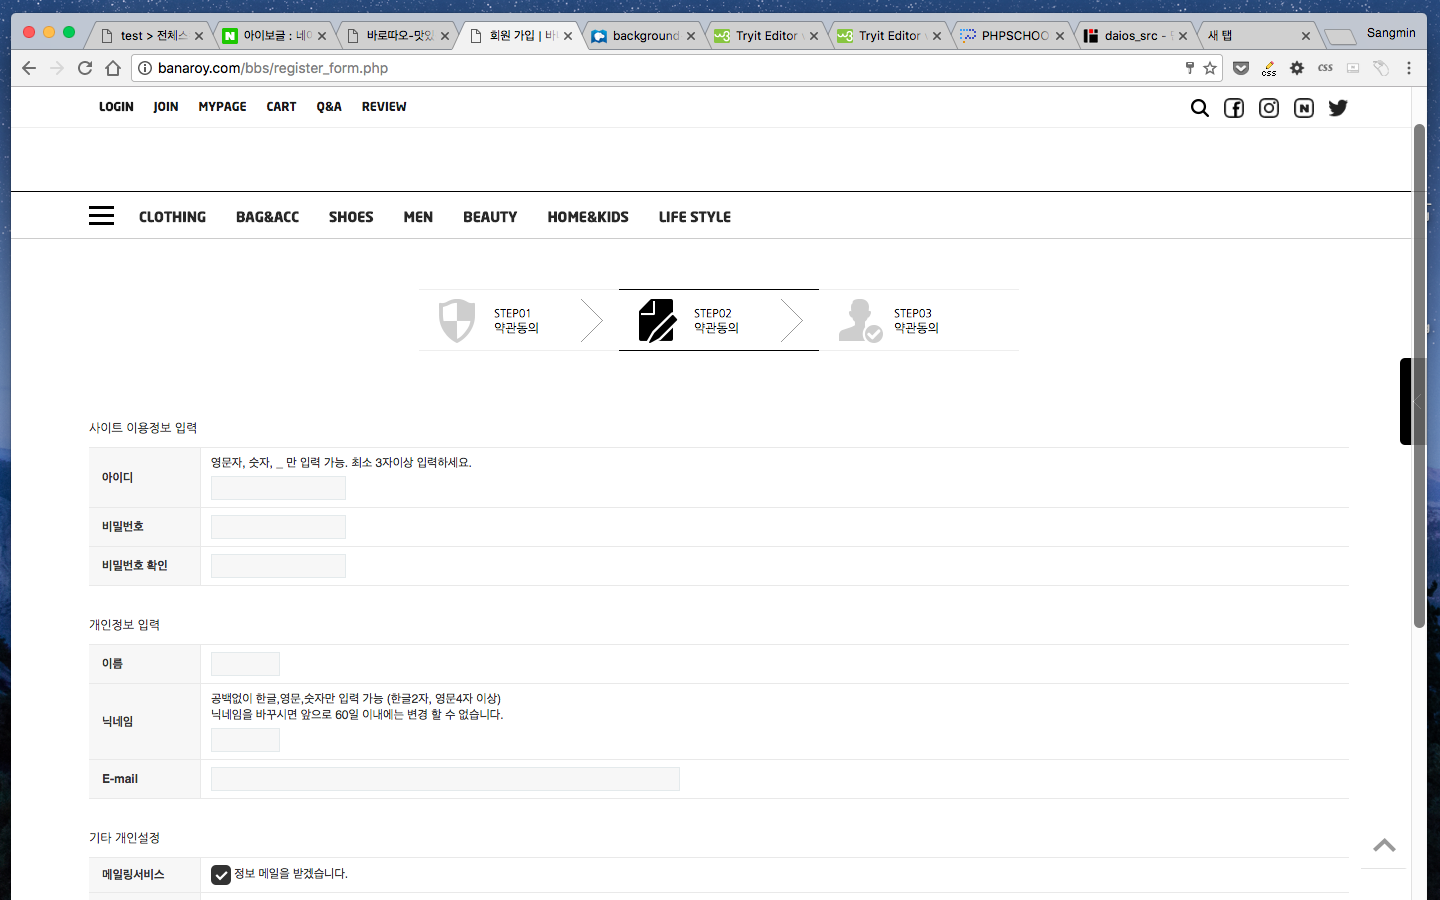Browse the BAG&ACC category
Image resolution: width=1440 pixels, height=900 pixels.
coord(267,217)
